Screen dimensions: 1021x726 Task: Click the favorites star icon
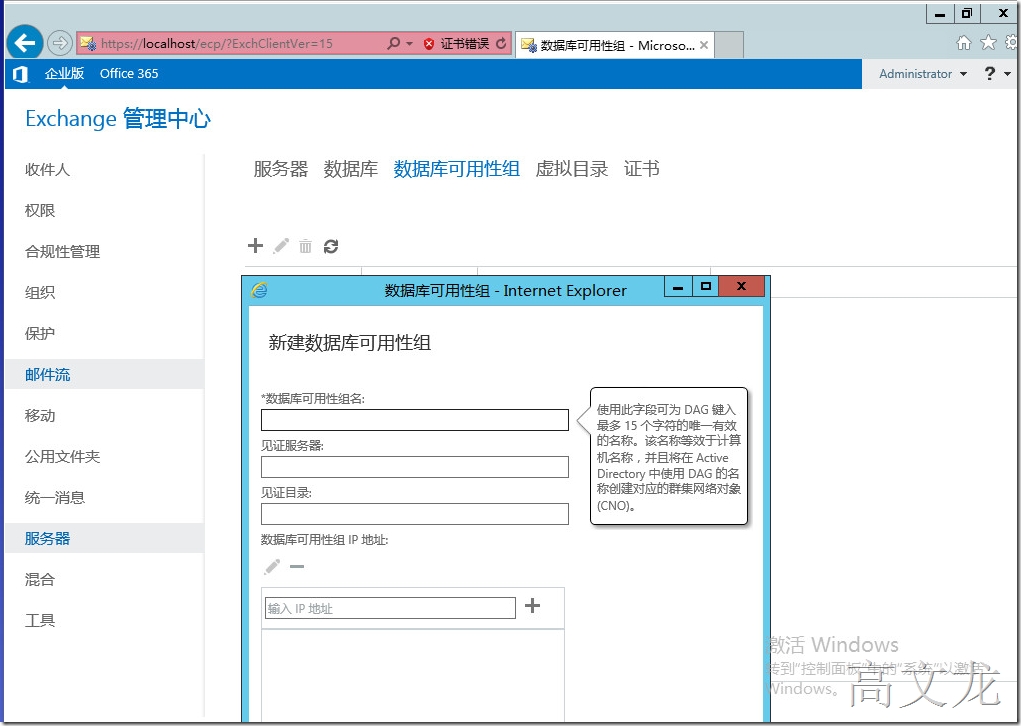[988, 43]
